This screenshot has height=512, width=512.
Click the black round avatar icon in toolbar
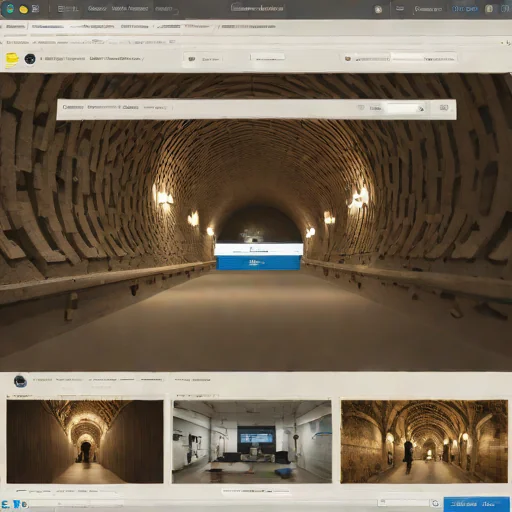pos(30,59)
